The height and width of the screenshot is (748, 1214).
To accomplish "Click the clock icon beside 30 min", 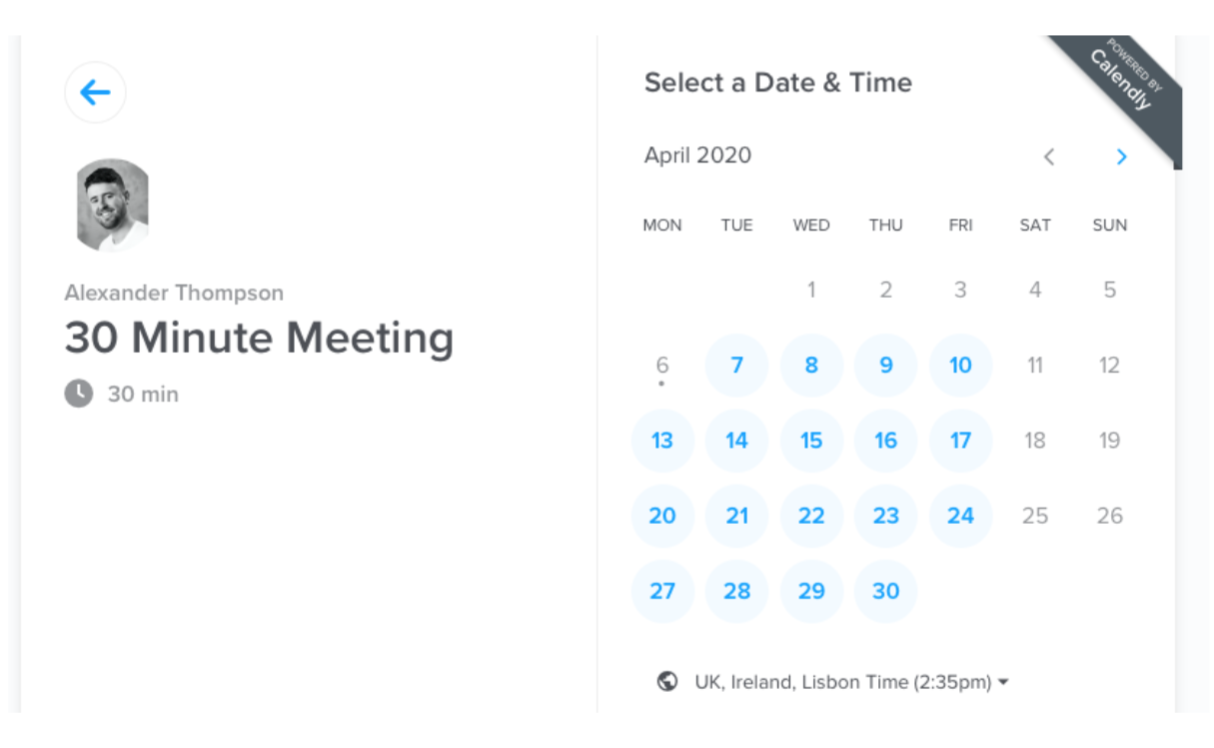I will pyautogui.click(x=79, y=394).
